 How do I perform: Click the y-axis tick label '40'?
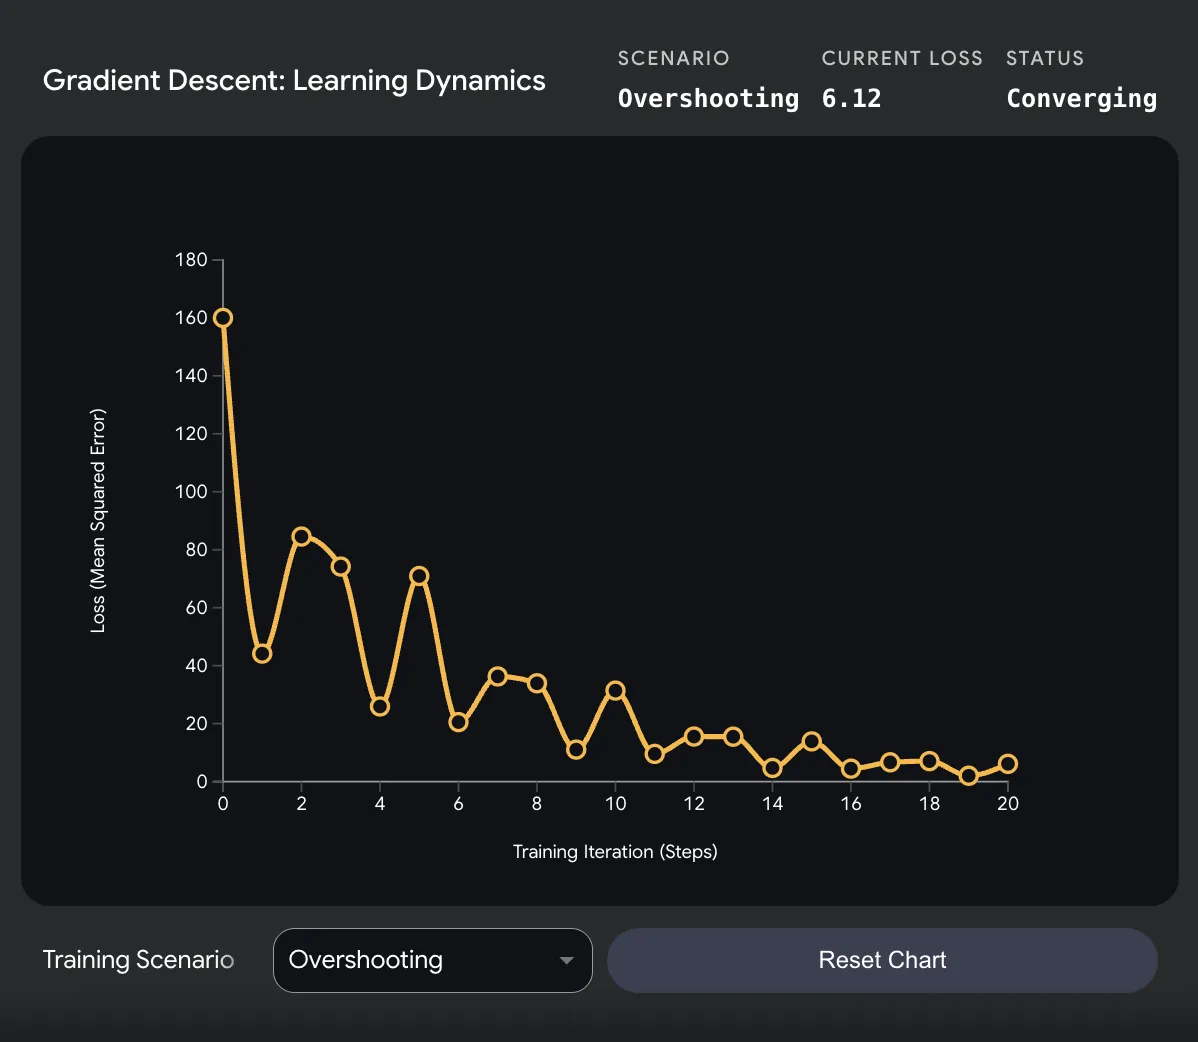click(196, 665)
